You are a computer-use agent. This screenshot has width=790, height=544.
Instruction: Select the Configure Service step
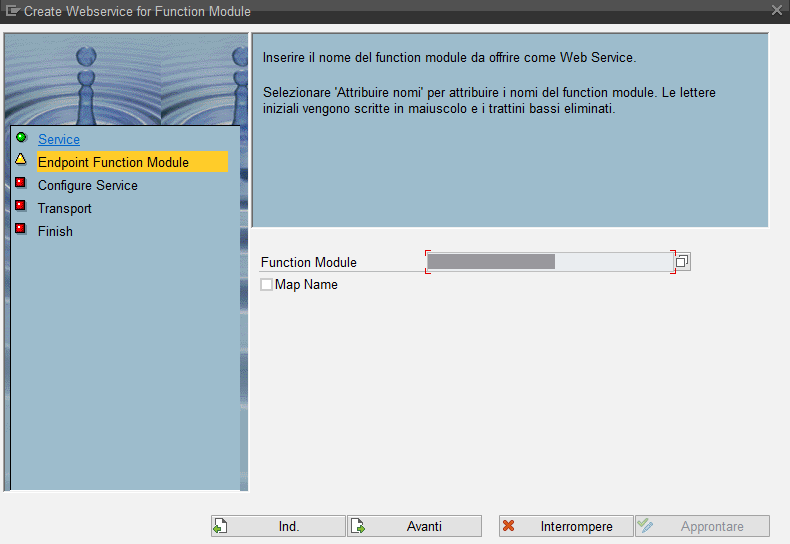coord(88,185)
